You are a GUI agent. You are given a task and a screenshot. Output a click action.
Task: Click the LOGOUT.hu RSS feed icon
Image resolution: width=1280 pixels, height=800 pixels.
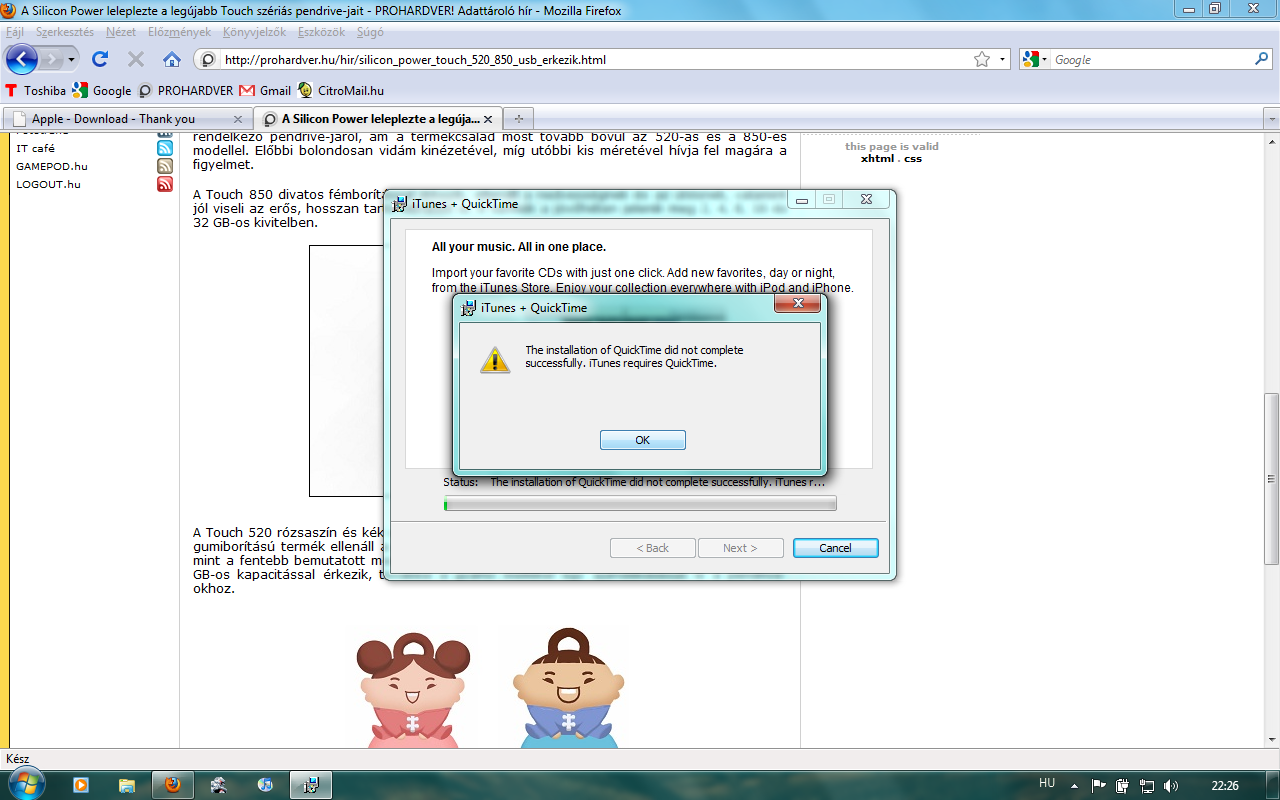(x=165, y=184)
